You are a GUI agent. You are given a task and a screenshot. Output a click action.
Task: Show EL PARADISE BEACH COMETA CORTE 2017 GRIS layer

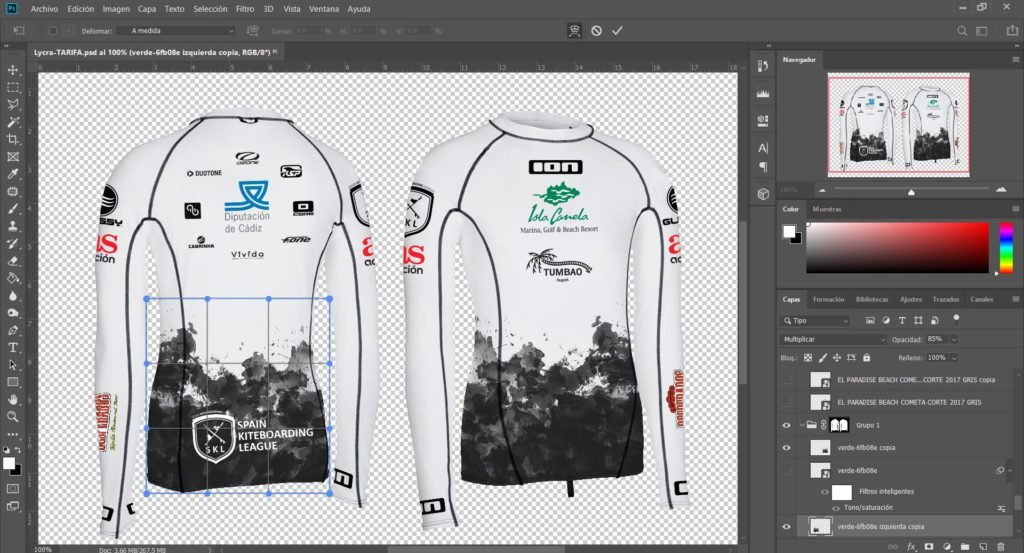pos(786,402)
